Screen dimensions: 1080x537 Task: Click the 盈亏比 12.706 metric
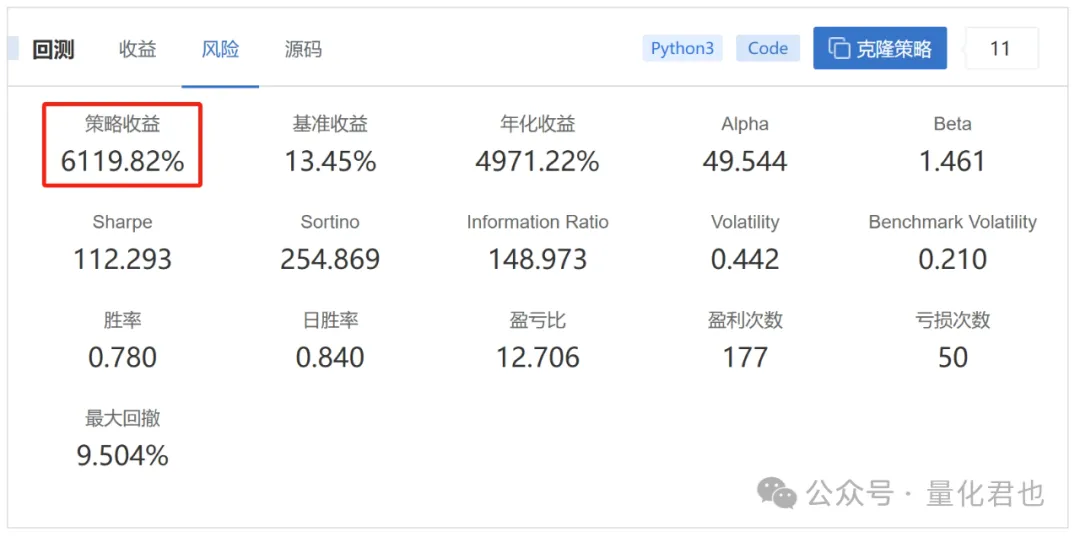(x=537, y=341)
